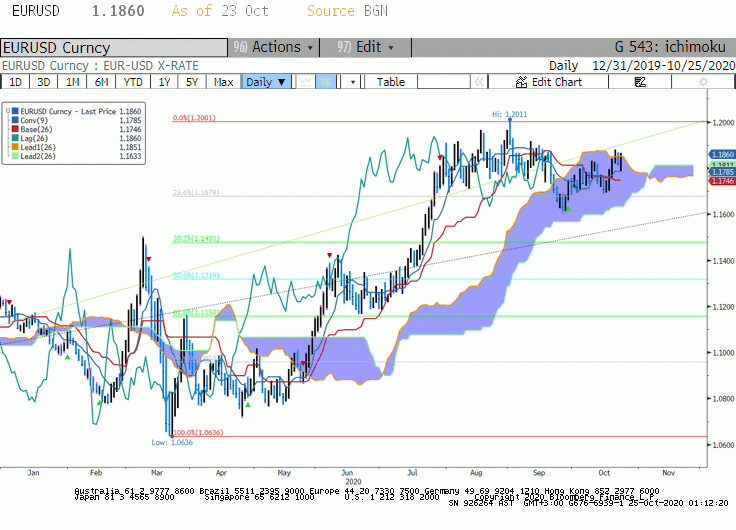This screenshot has width=736, height=530.
Task: Click the double left chevron icon
Action: [479, 82]
